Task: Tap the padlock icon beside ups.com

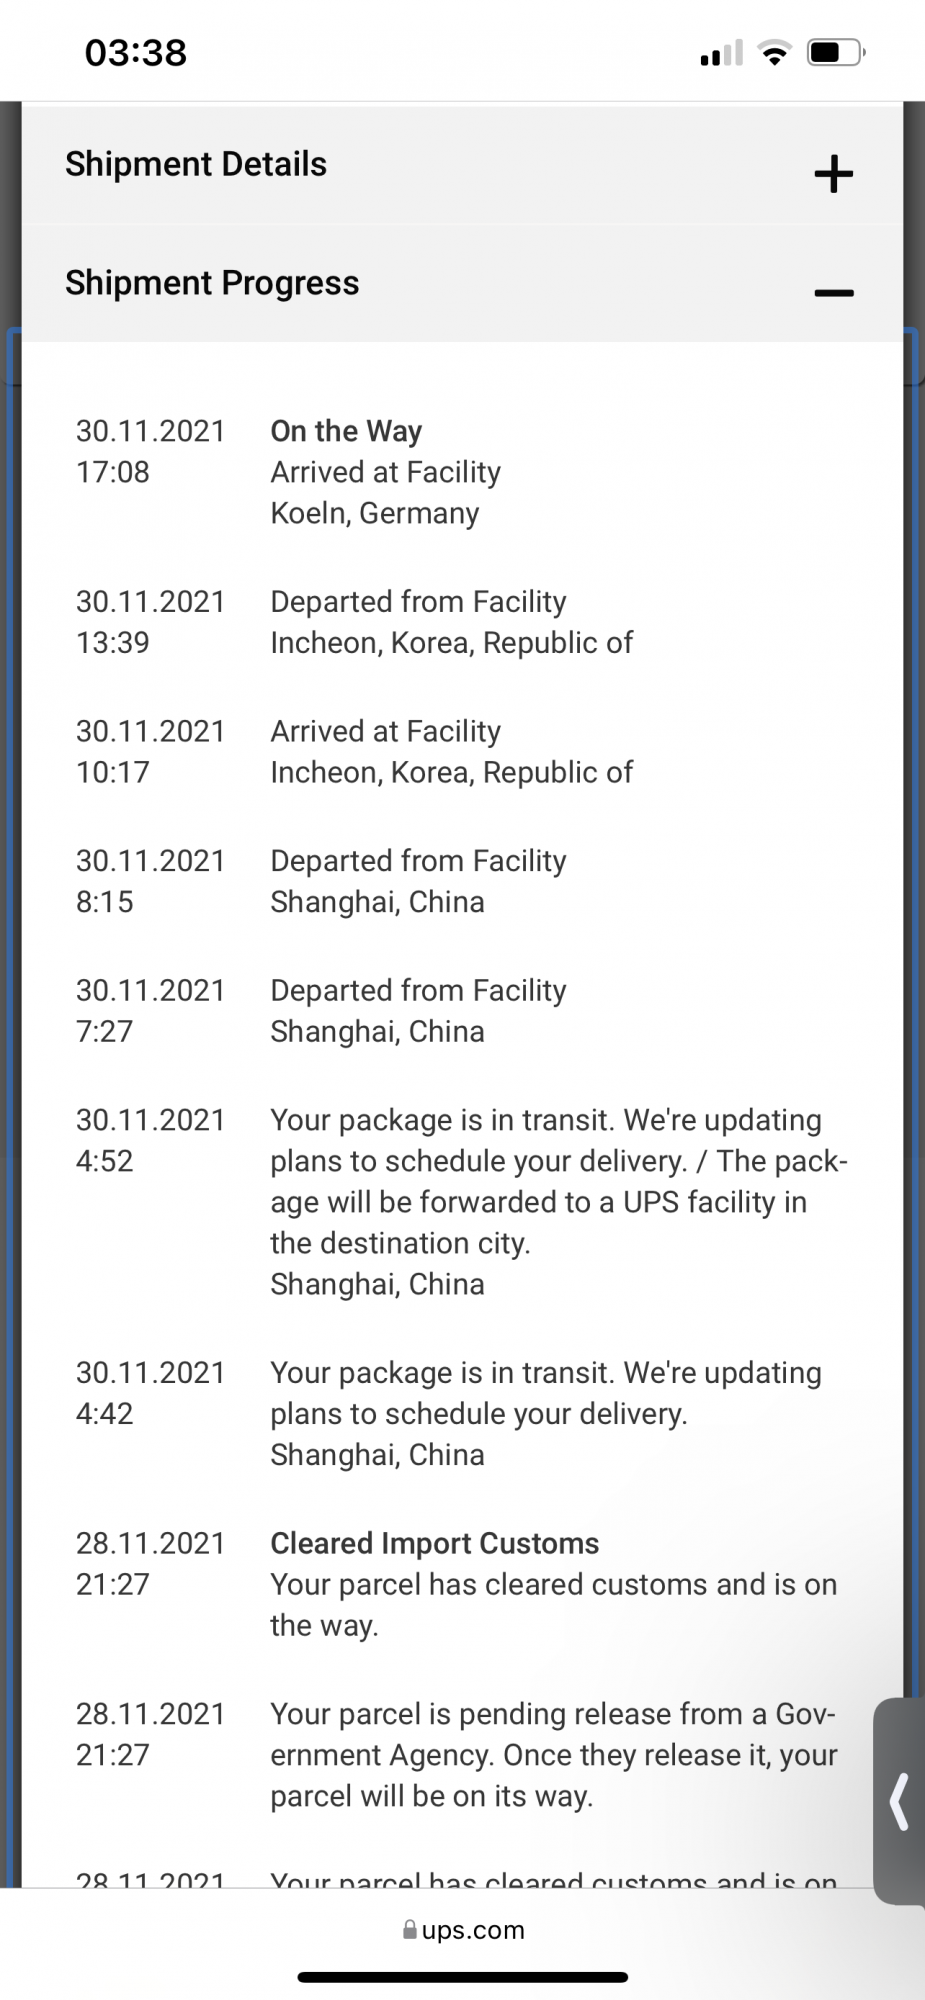Action: (x=409, y=1929)
